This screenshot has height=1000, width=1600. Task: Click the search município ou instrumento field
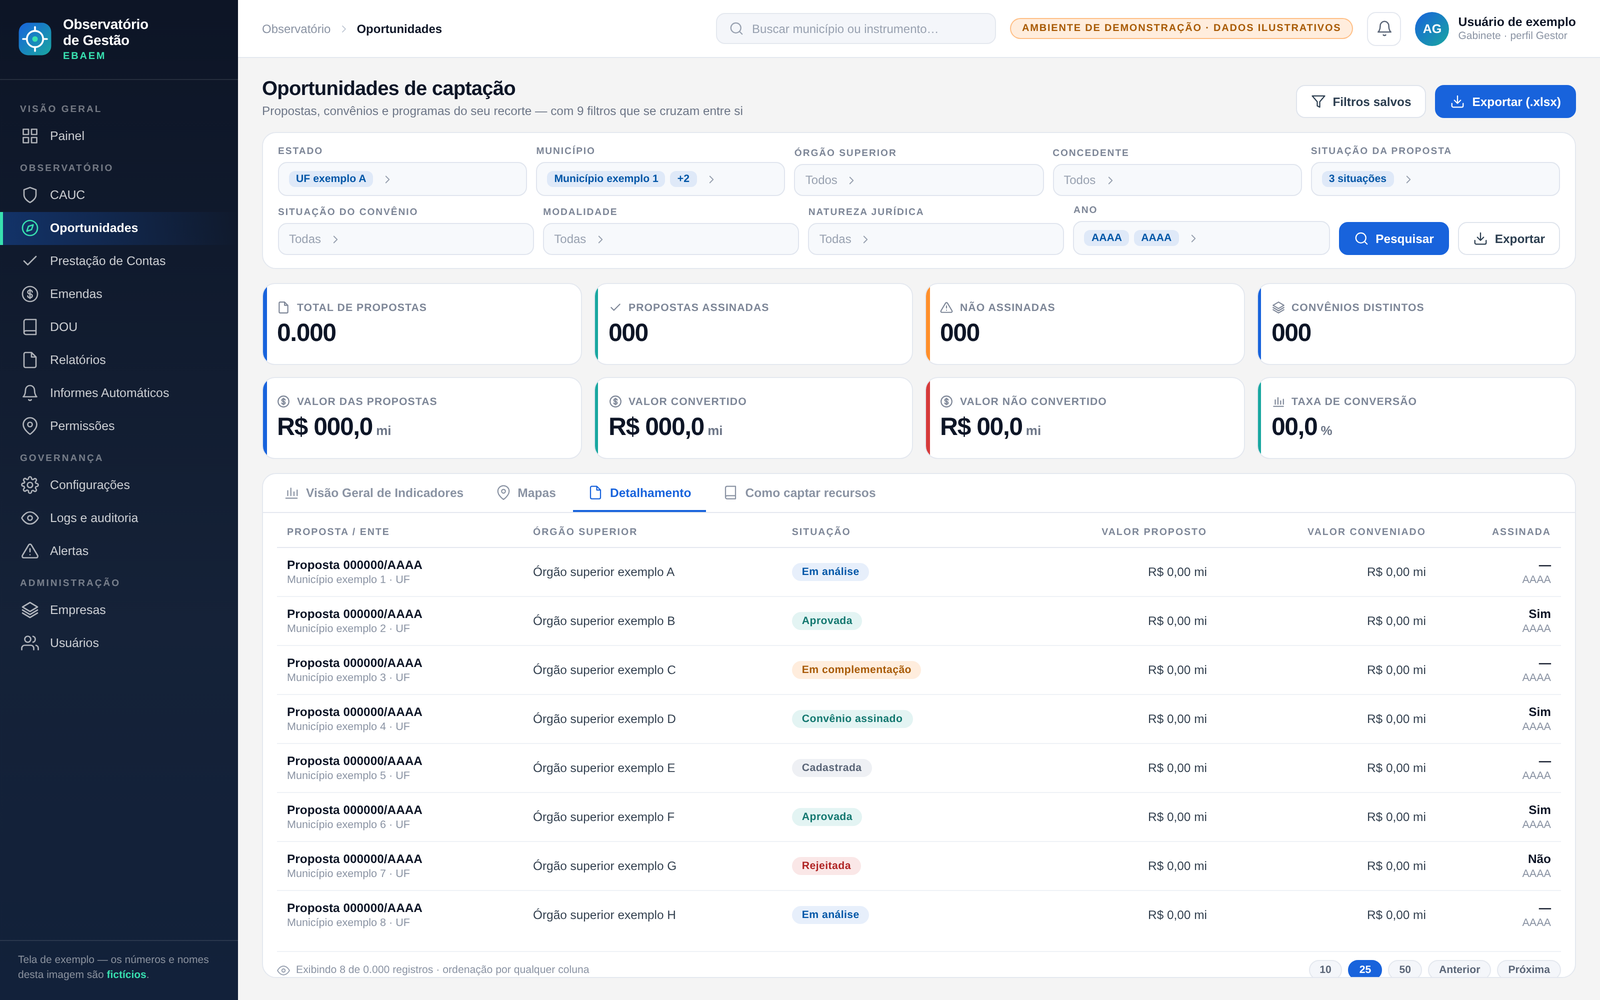[x=856, y=29]
